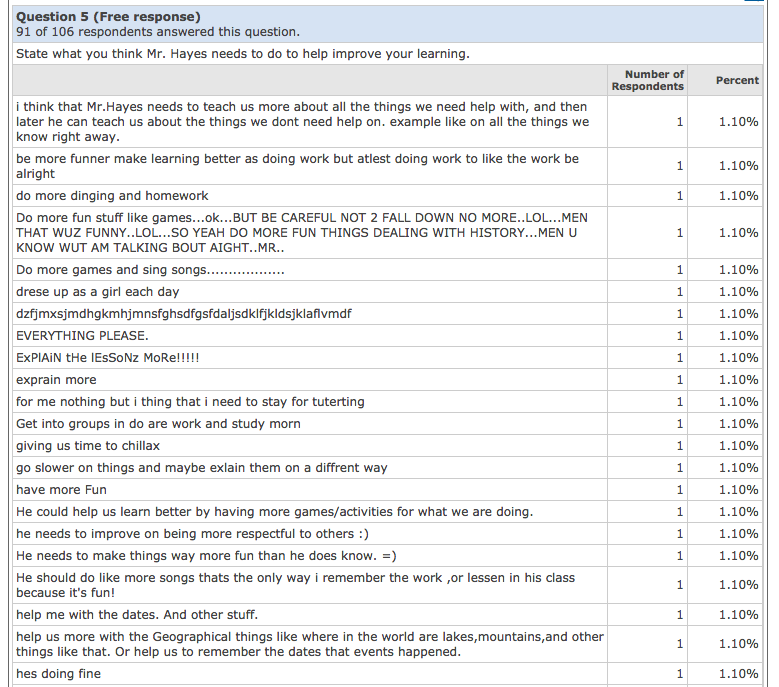Click the "exprain more" response
Image resolution: width=779 pixels, height=687 pixels.
pos(57,380)
